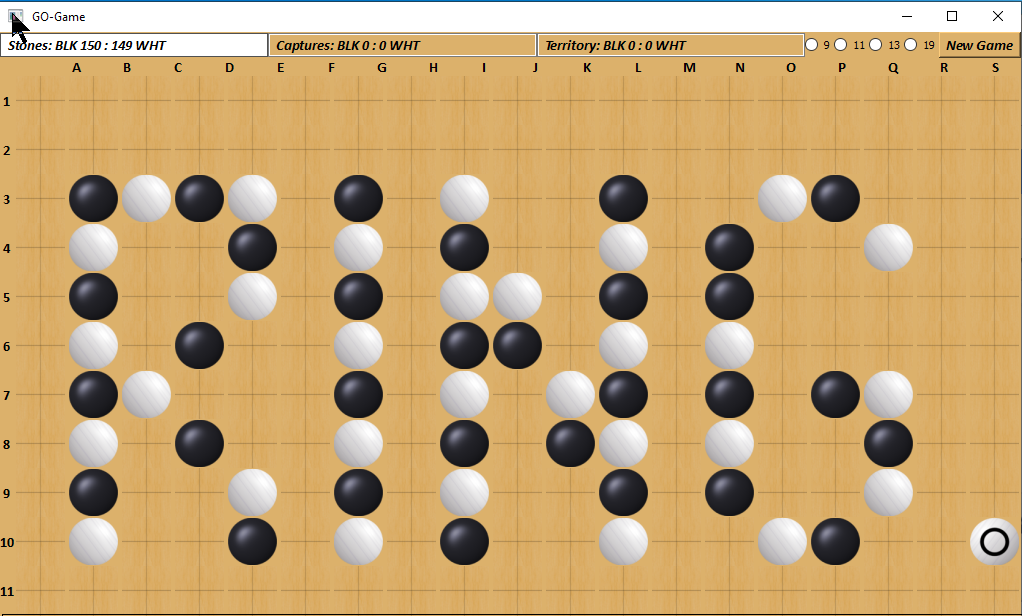
Task: Select the 9 board size radio button
Action: [x=812, y=45]
